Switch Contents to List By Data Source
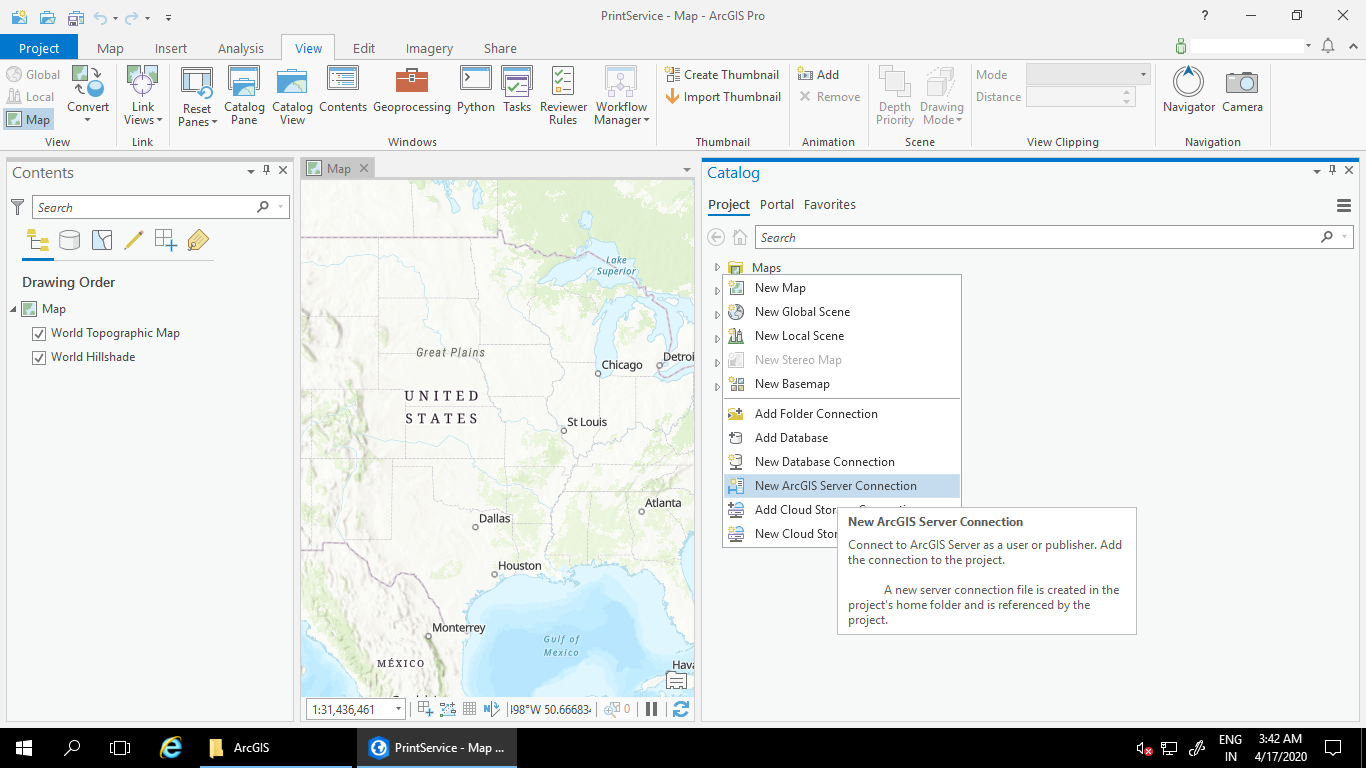Viewport: 1366px width, 768px height. tap(67, 240)
